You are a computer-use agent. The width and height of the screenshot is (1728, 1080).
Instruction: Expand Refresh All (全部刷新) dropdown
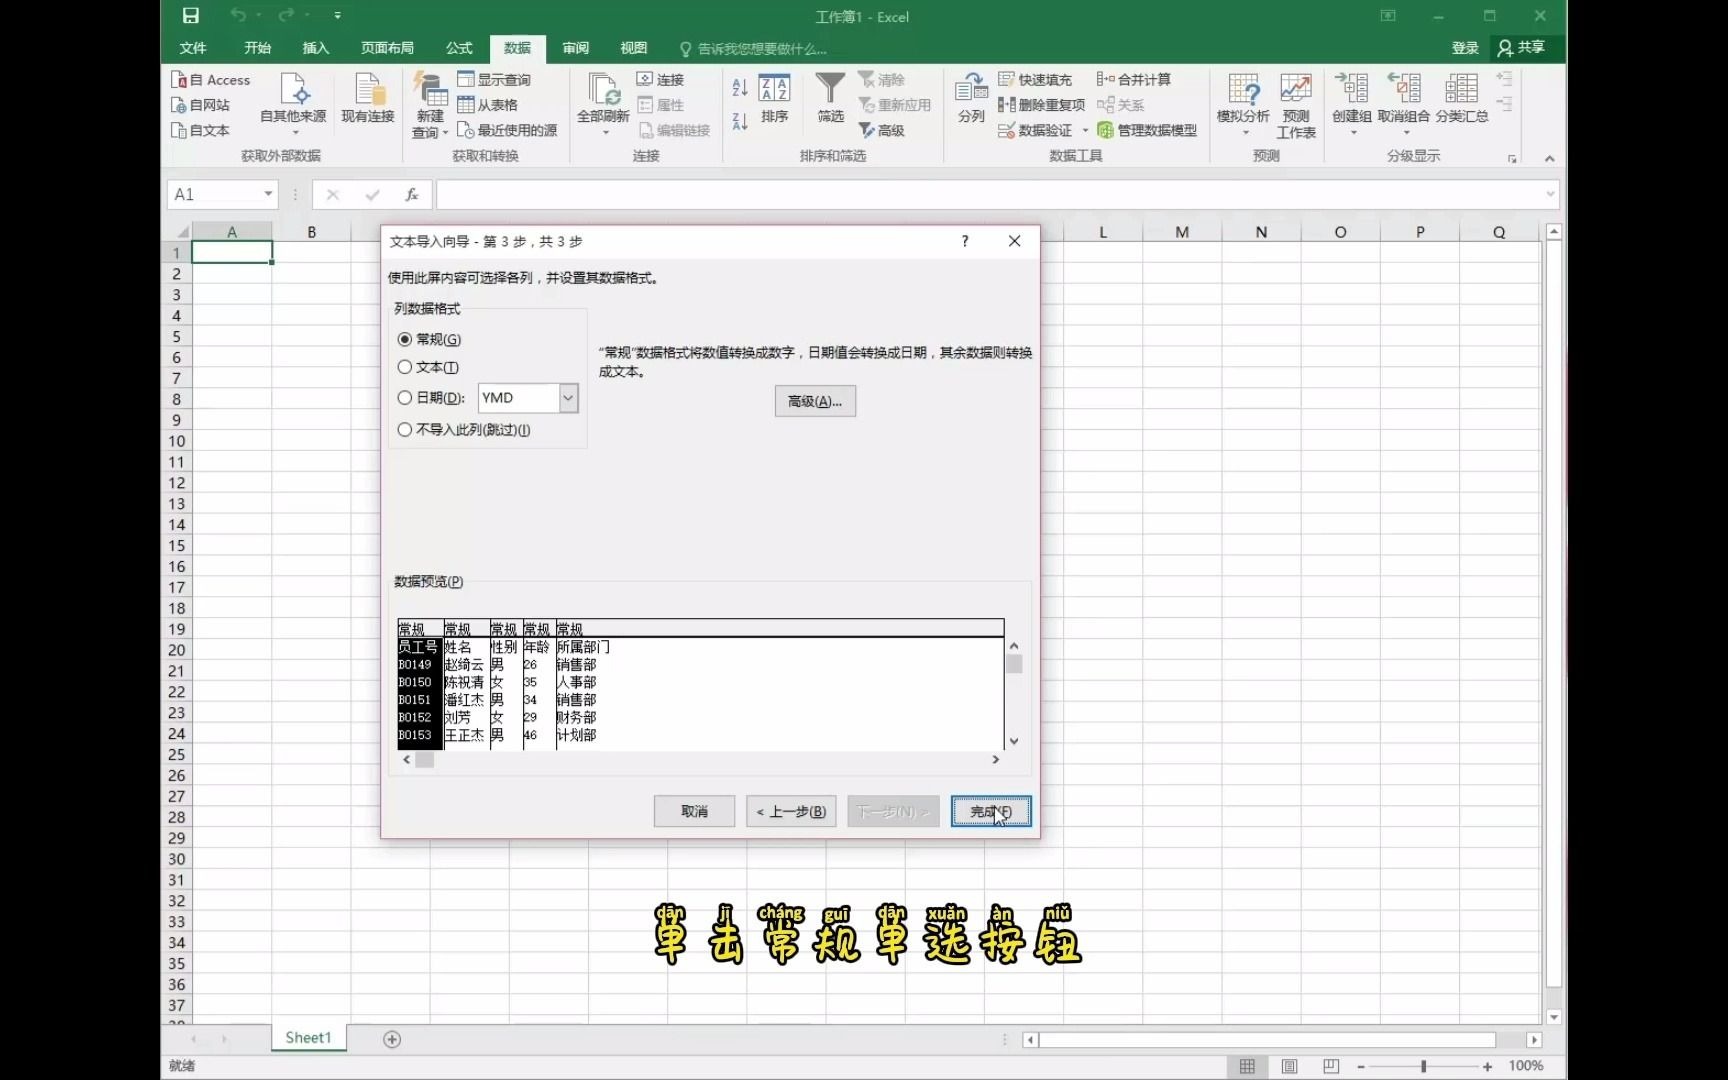tap(604, 133)
